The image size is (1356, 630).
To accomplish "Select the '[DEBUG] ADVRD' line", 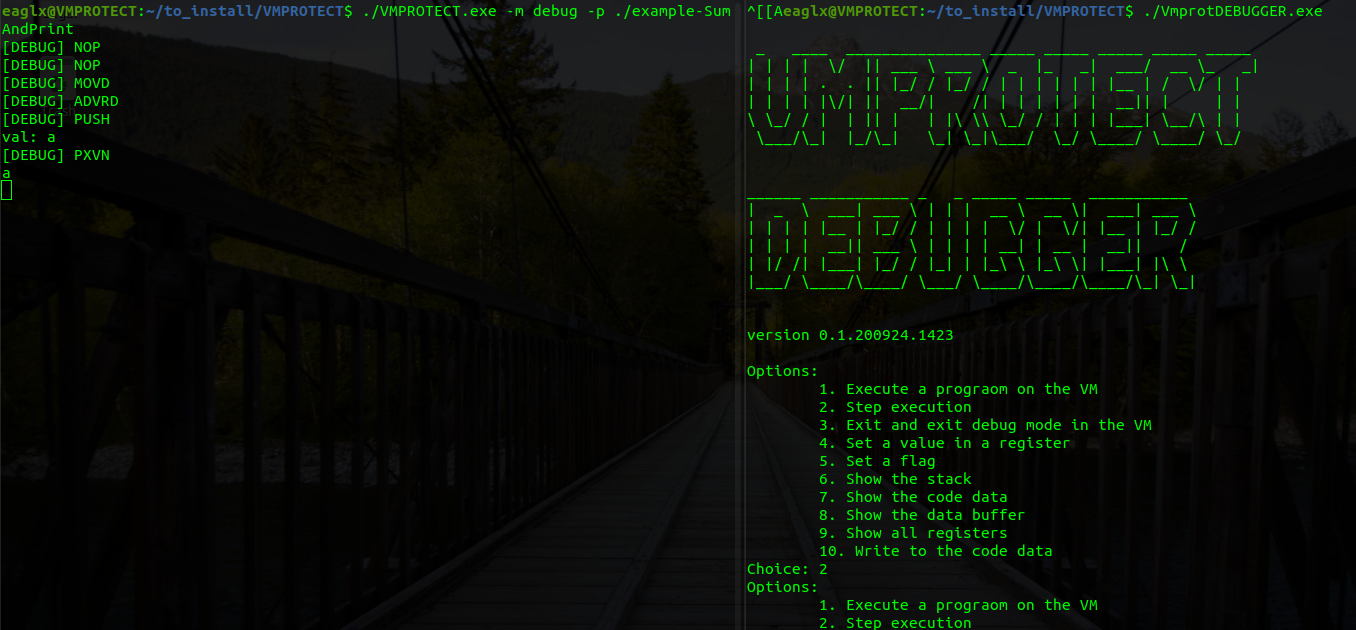I will click(60, 101).
